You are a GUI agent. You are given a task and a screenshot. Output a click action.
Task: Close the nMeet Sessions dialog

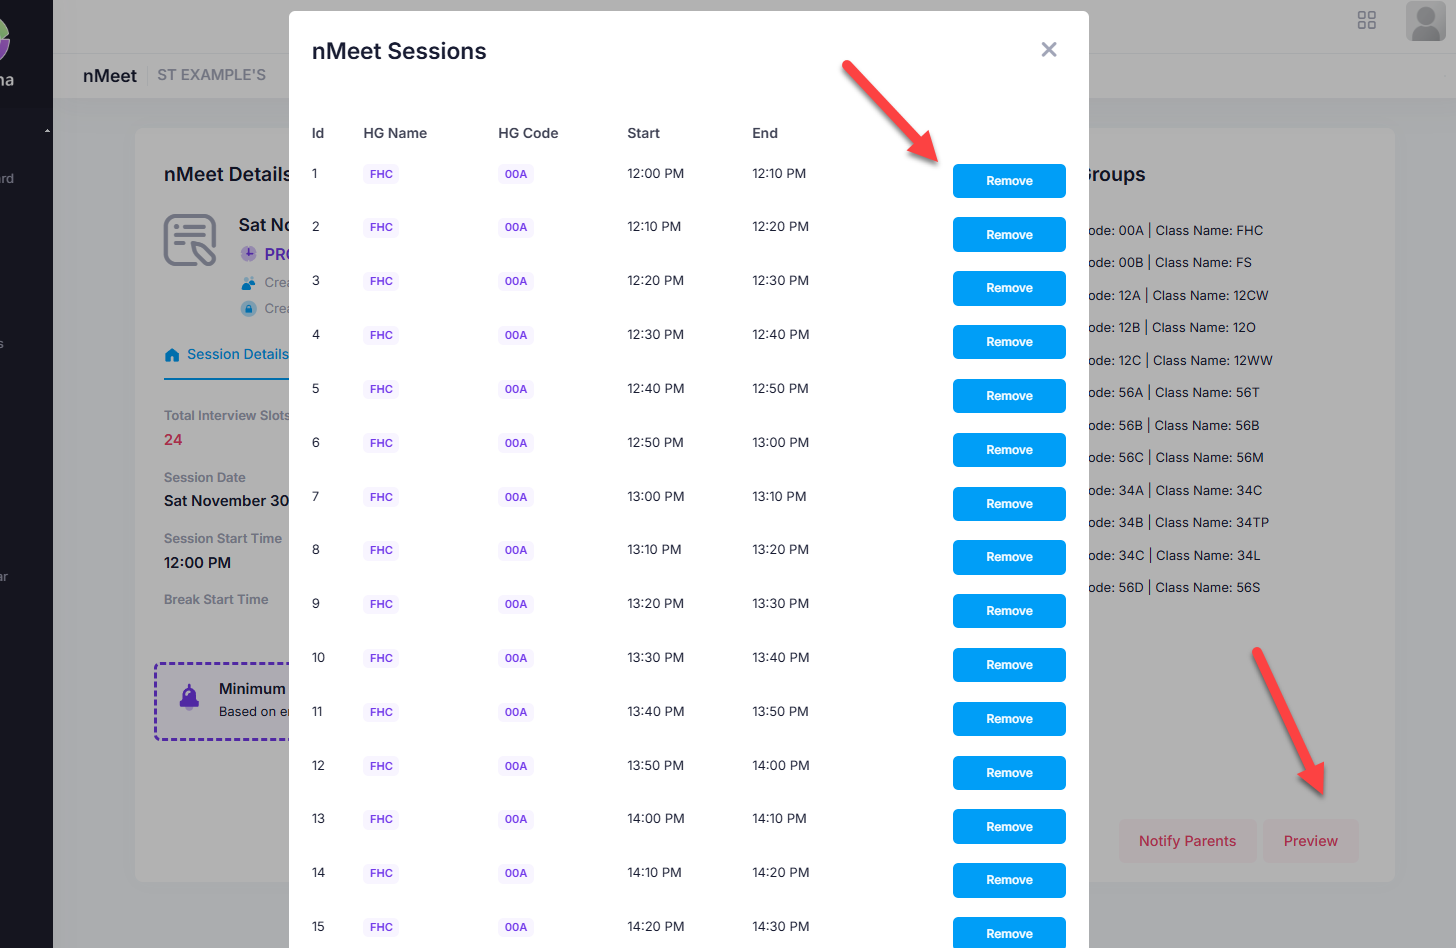pos(1048,50)
